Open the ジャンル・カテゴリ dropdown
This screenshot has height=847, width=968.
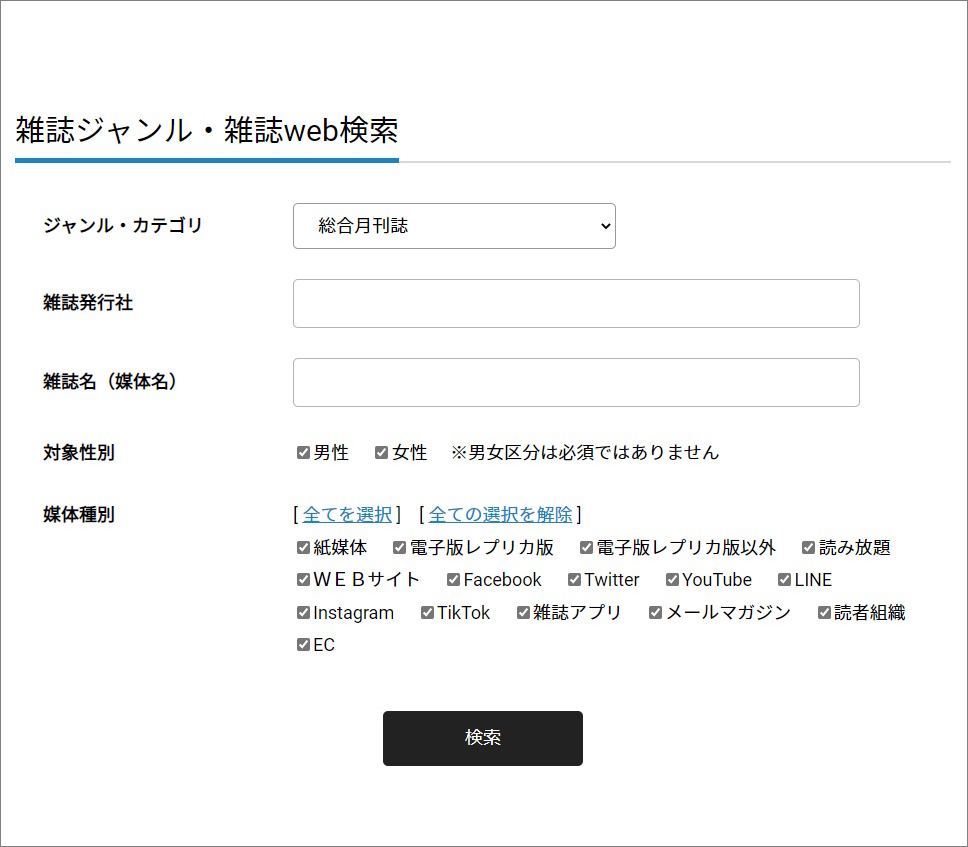[454, 226]
